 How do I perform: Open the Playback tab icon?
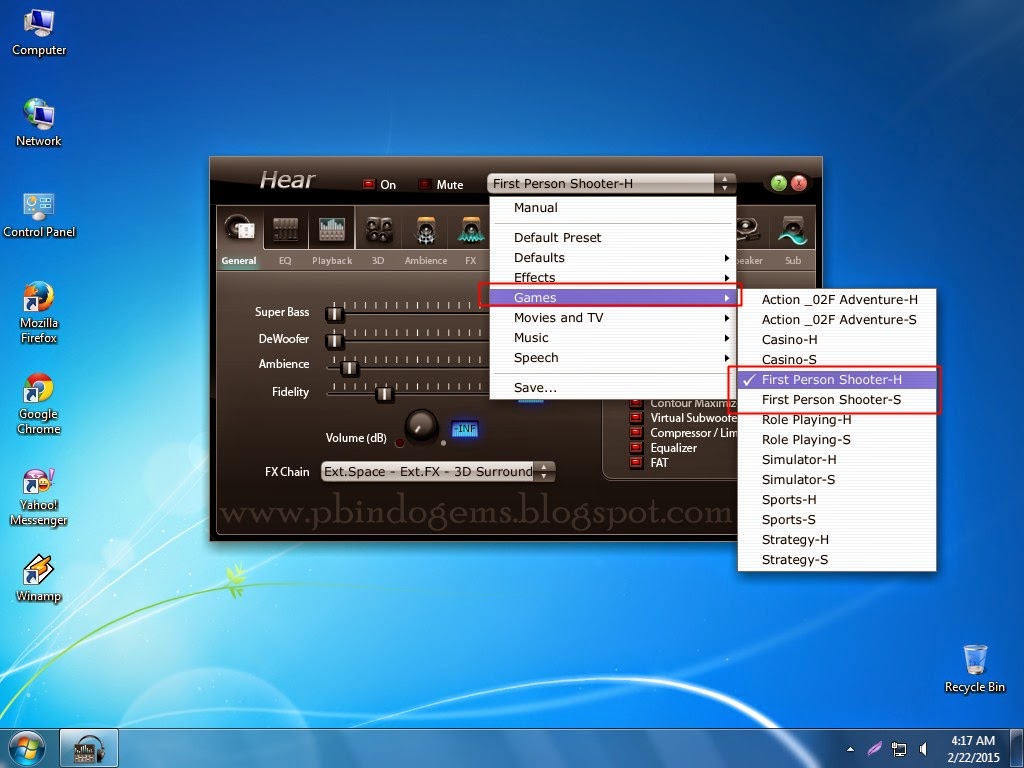pos(332,229)
